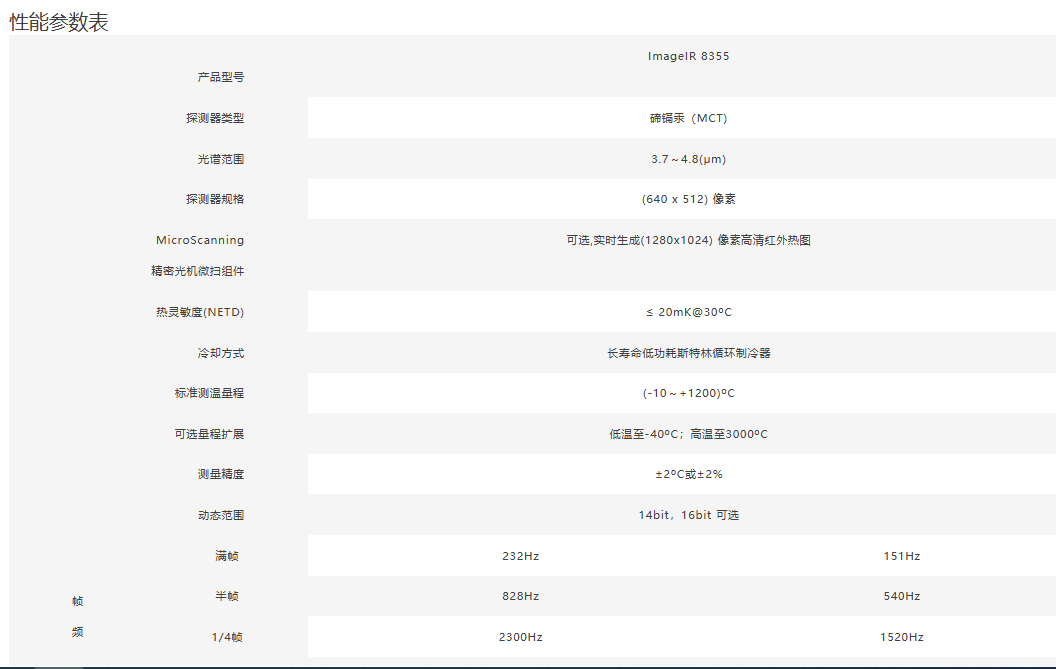Click the 540Hz frame rate cell
Viewport: 1056px width, 669px height.
point(902,596)
